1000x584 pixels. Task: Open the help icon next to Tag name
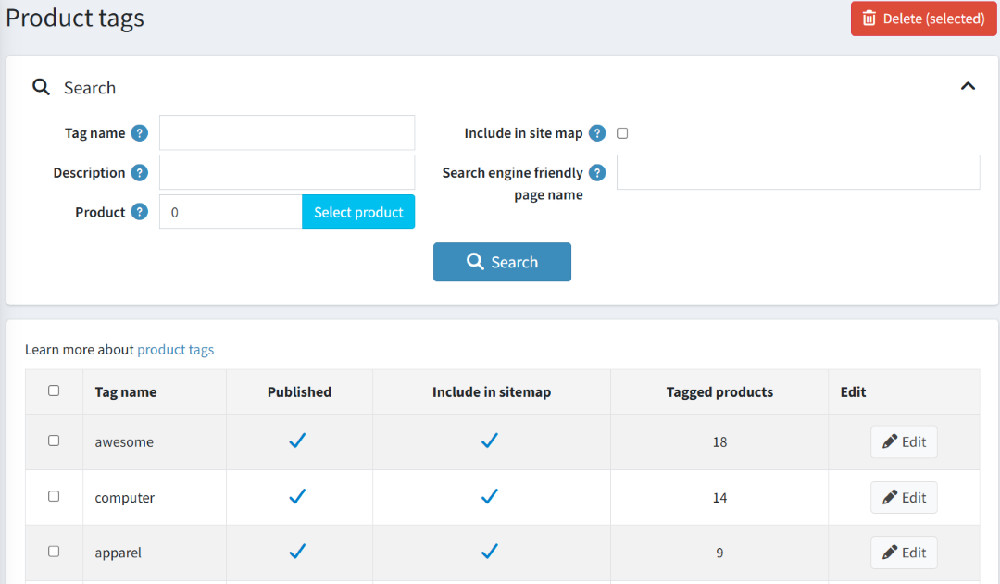pos(139,132)
